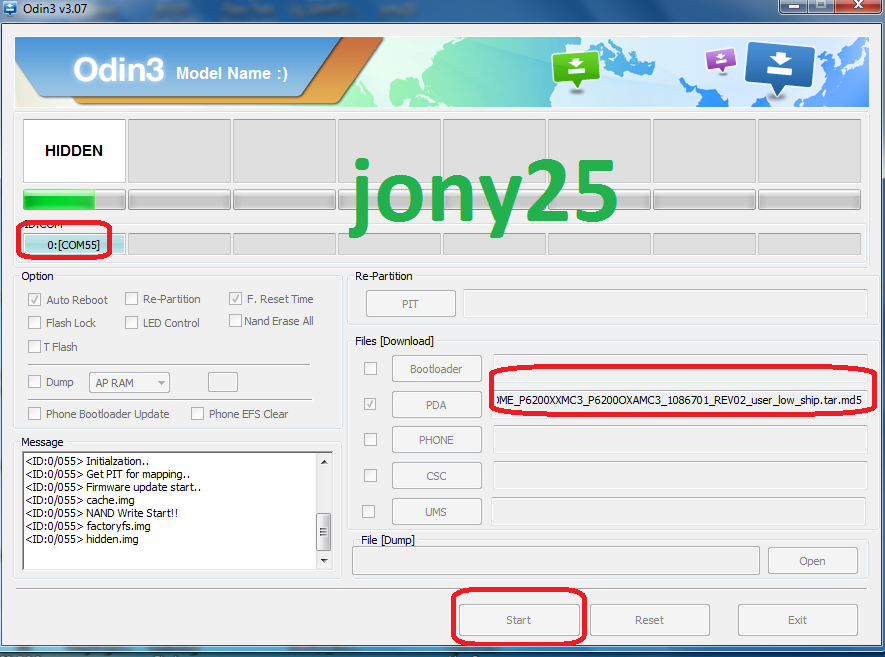Click the "cache.img" log line
Image resolution: width=885 pixels, height=657 pixels.
click(x=80, y=500)
